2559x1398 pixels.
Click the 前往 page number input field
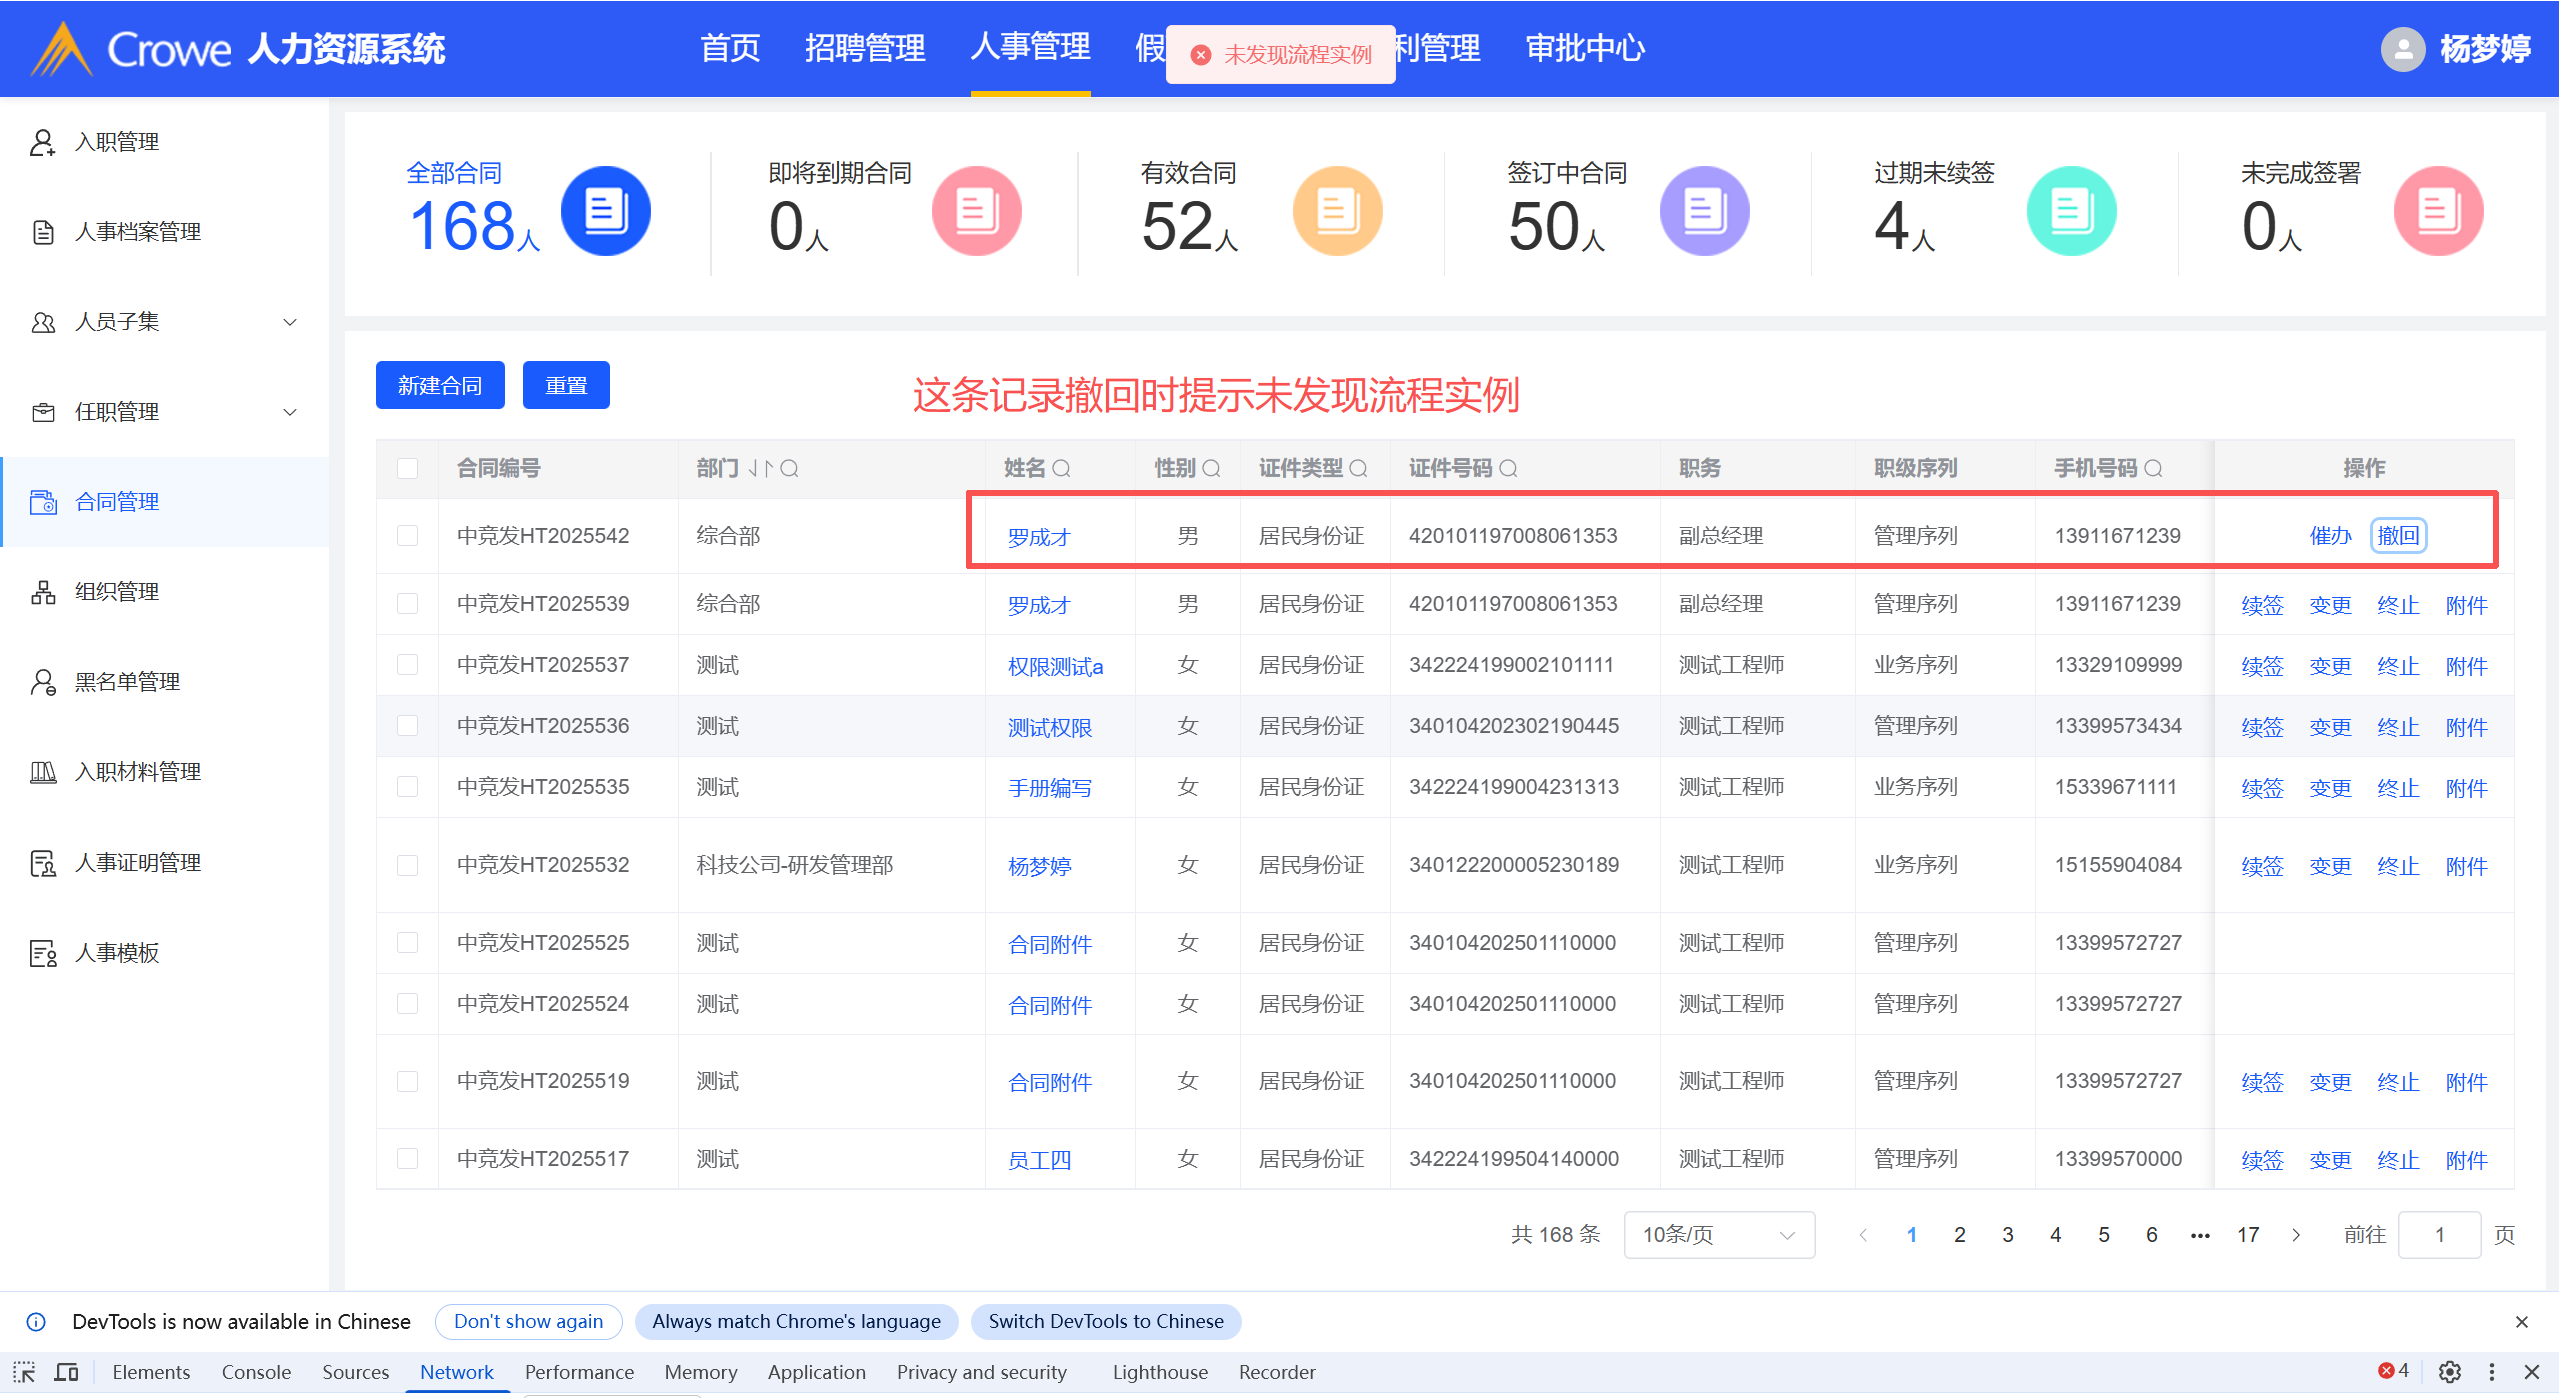2438,1235
